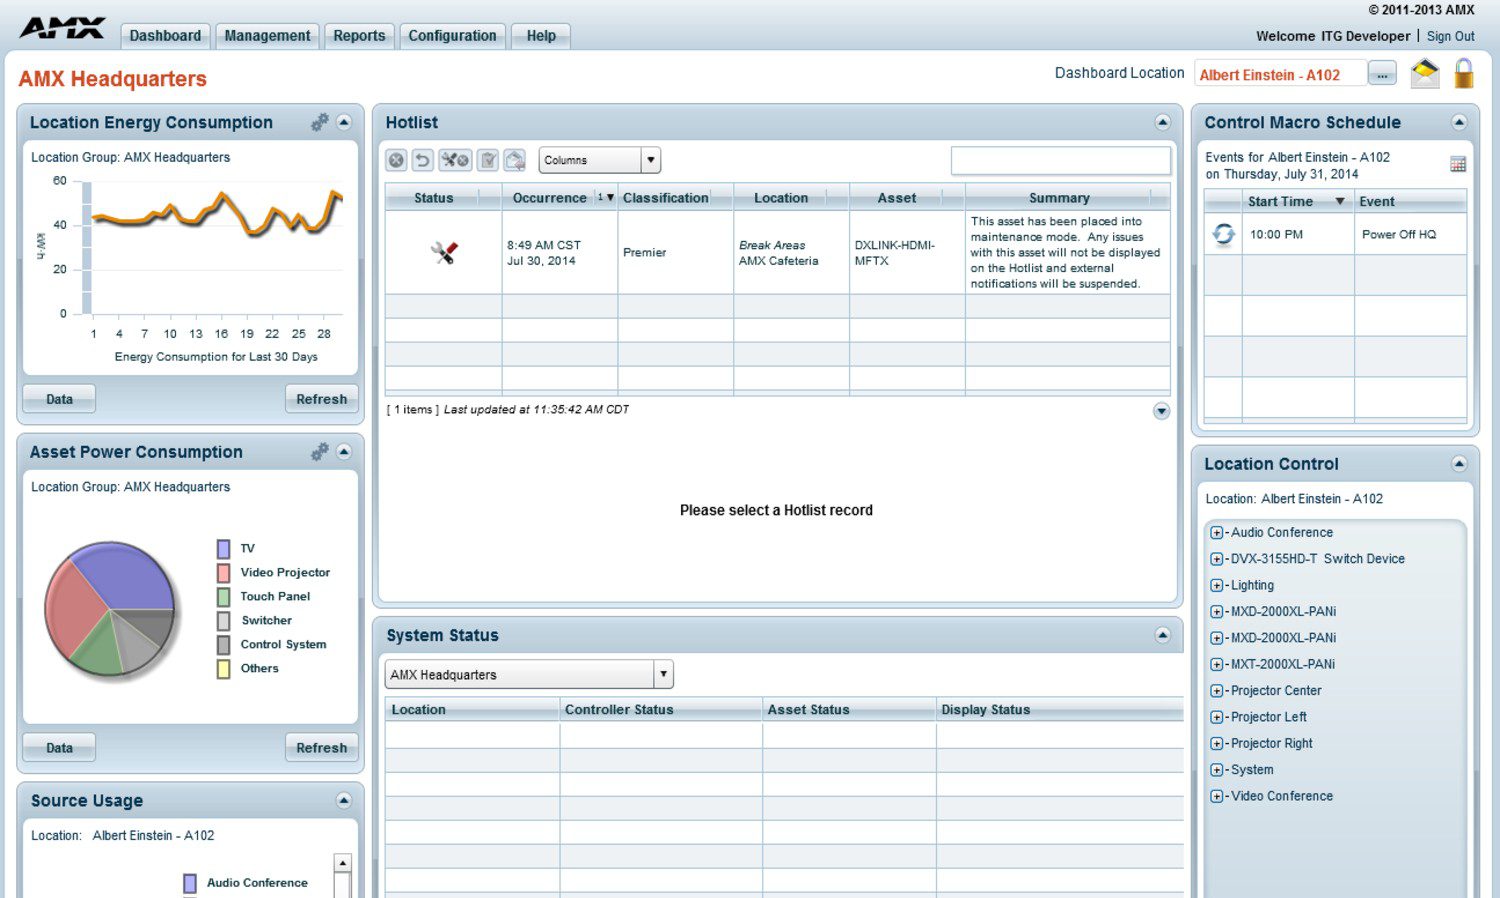Open the calendar icon in Control Macro Schedule

tap(1458, 164)
